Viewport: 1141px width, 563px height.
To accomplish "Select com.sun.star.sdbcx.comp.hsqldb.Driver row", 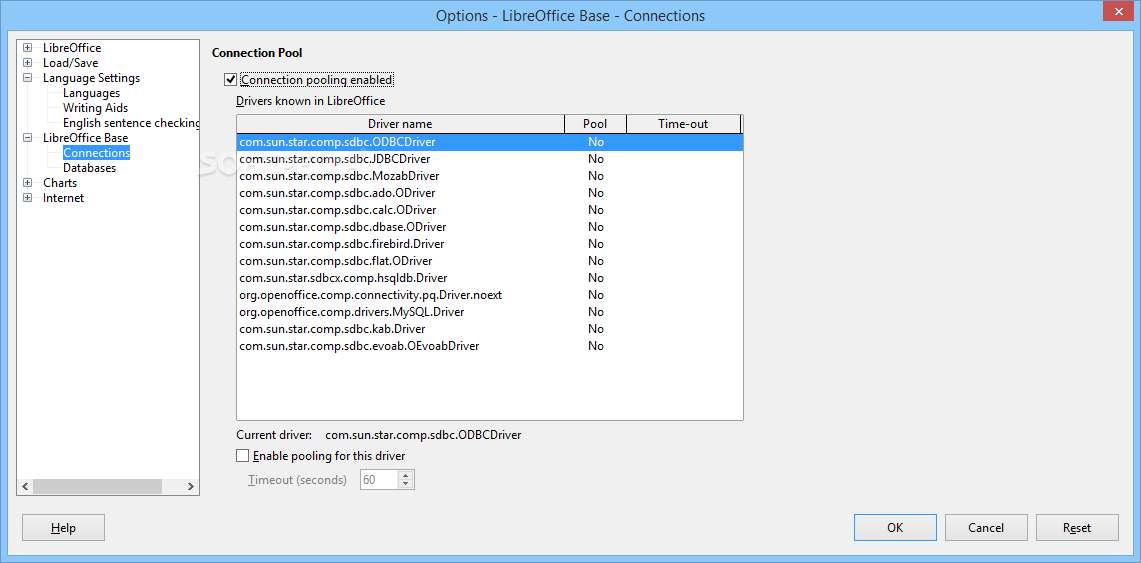I will pos(490,278).
